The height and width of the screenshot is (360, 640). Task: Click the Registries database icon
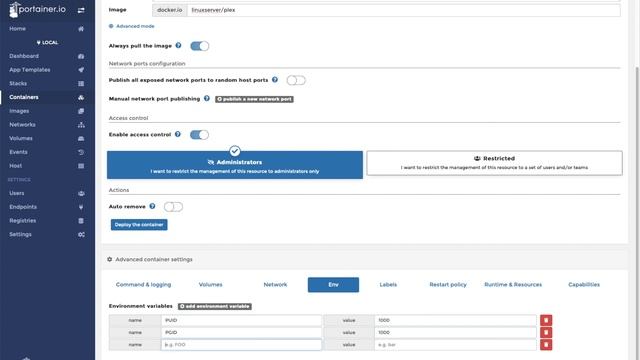[x=81, y=221]
